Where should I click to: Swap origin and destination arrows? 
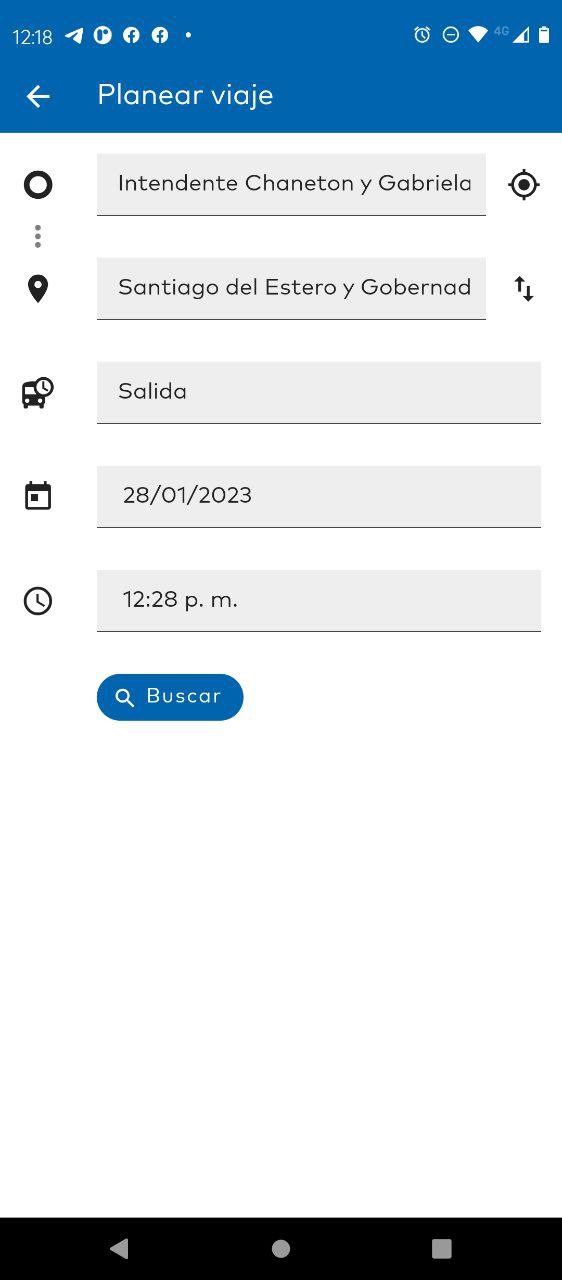point(524,289)
